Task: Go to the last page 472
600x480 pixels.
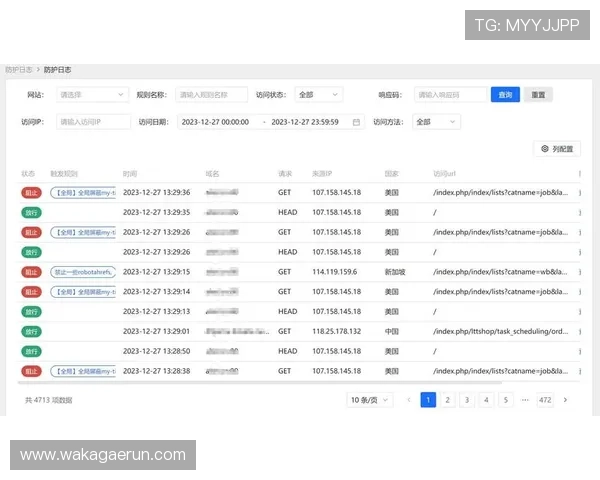Action: (545, 400)
